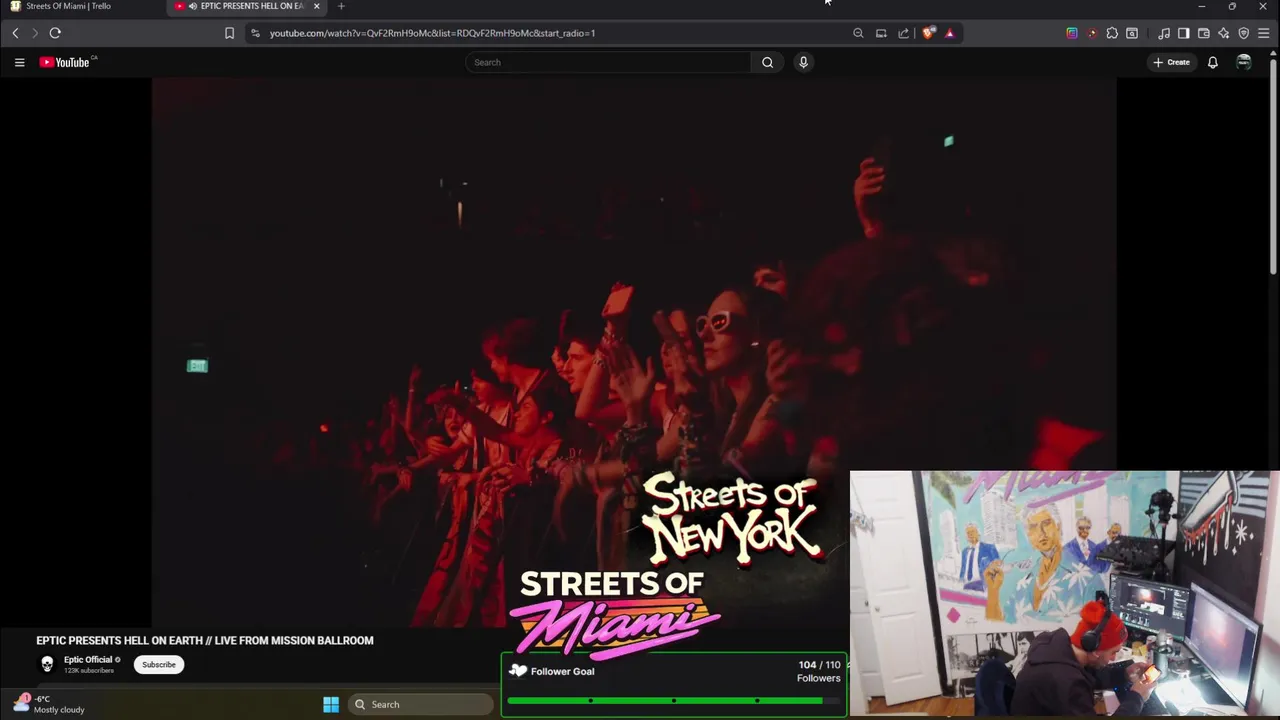This screenshot has height=720, width=1280.
Task: Click the colorful square extension icon
Action: pyautogui.click(x=1072, y=33)
